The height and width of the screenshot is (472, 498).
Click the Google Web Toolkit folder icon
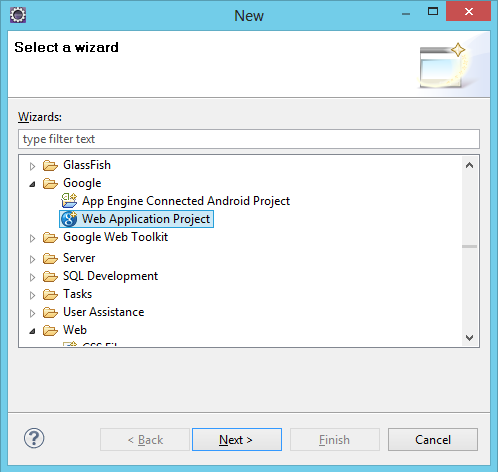[x=50, y=237]
